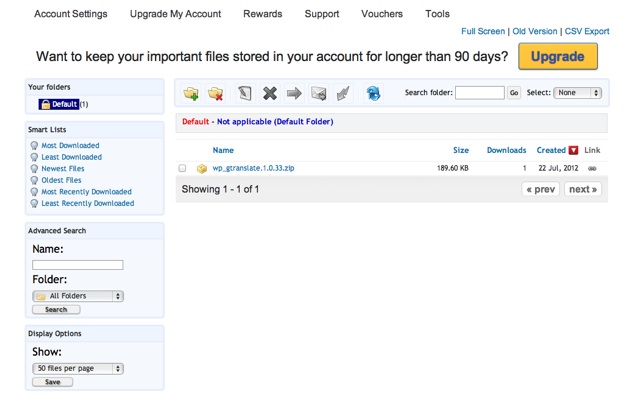Image resolution: width=640 pixels, height=396 pixels.
Task: Open Upgrade My Account menu
Action: coord(176,14)
